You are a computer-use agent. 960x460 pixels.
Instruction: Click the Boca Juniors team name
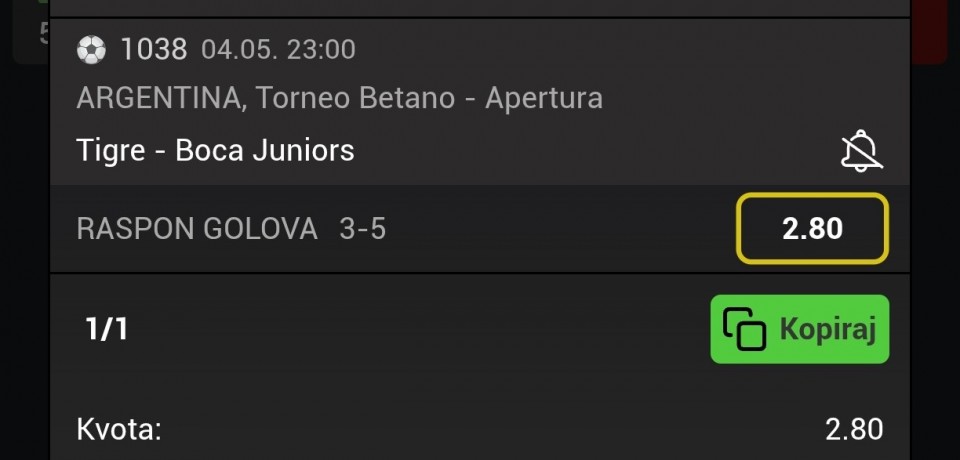265,150
